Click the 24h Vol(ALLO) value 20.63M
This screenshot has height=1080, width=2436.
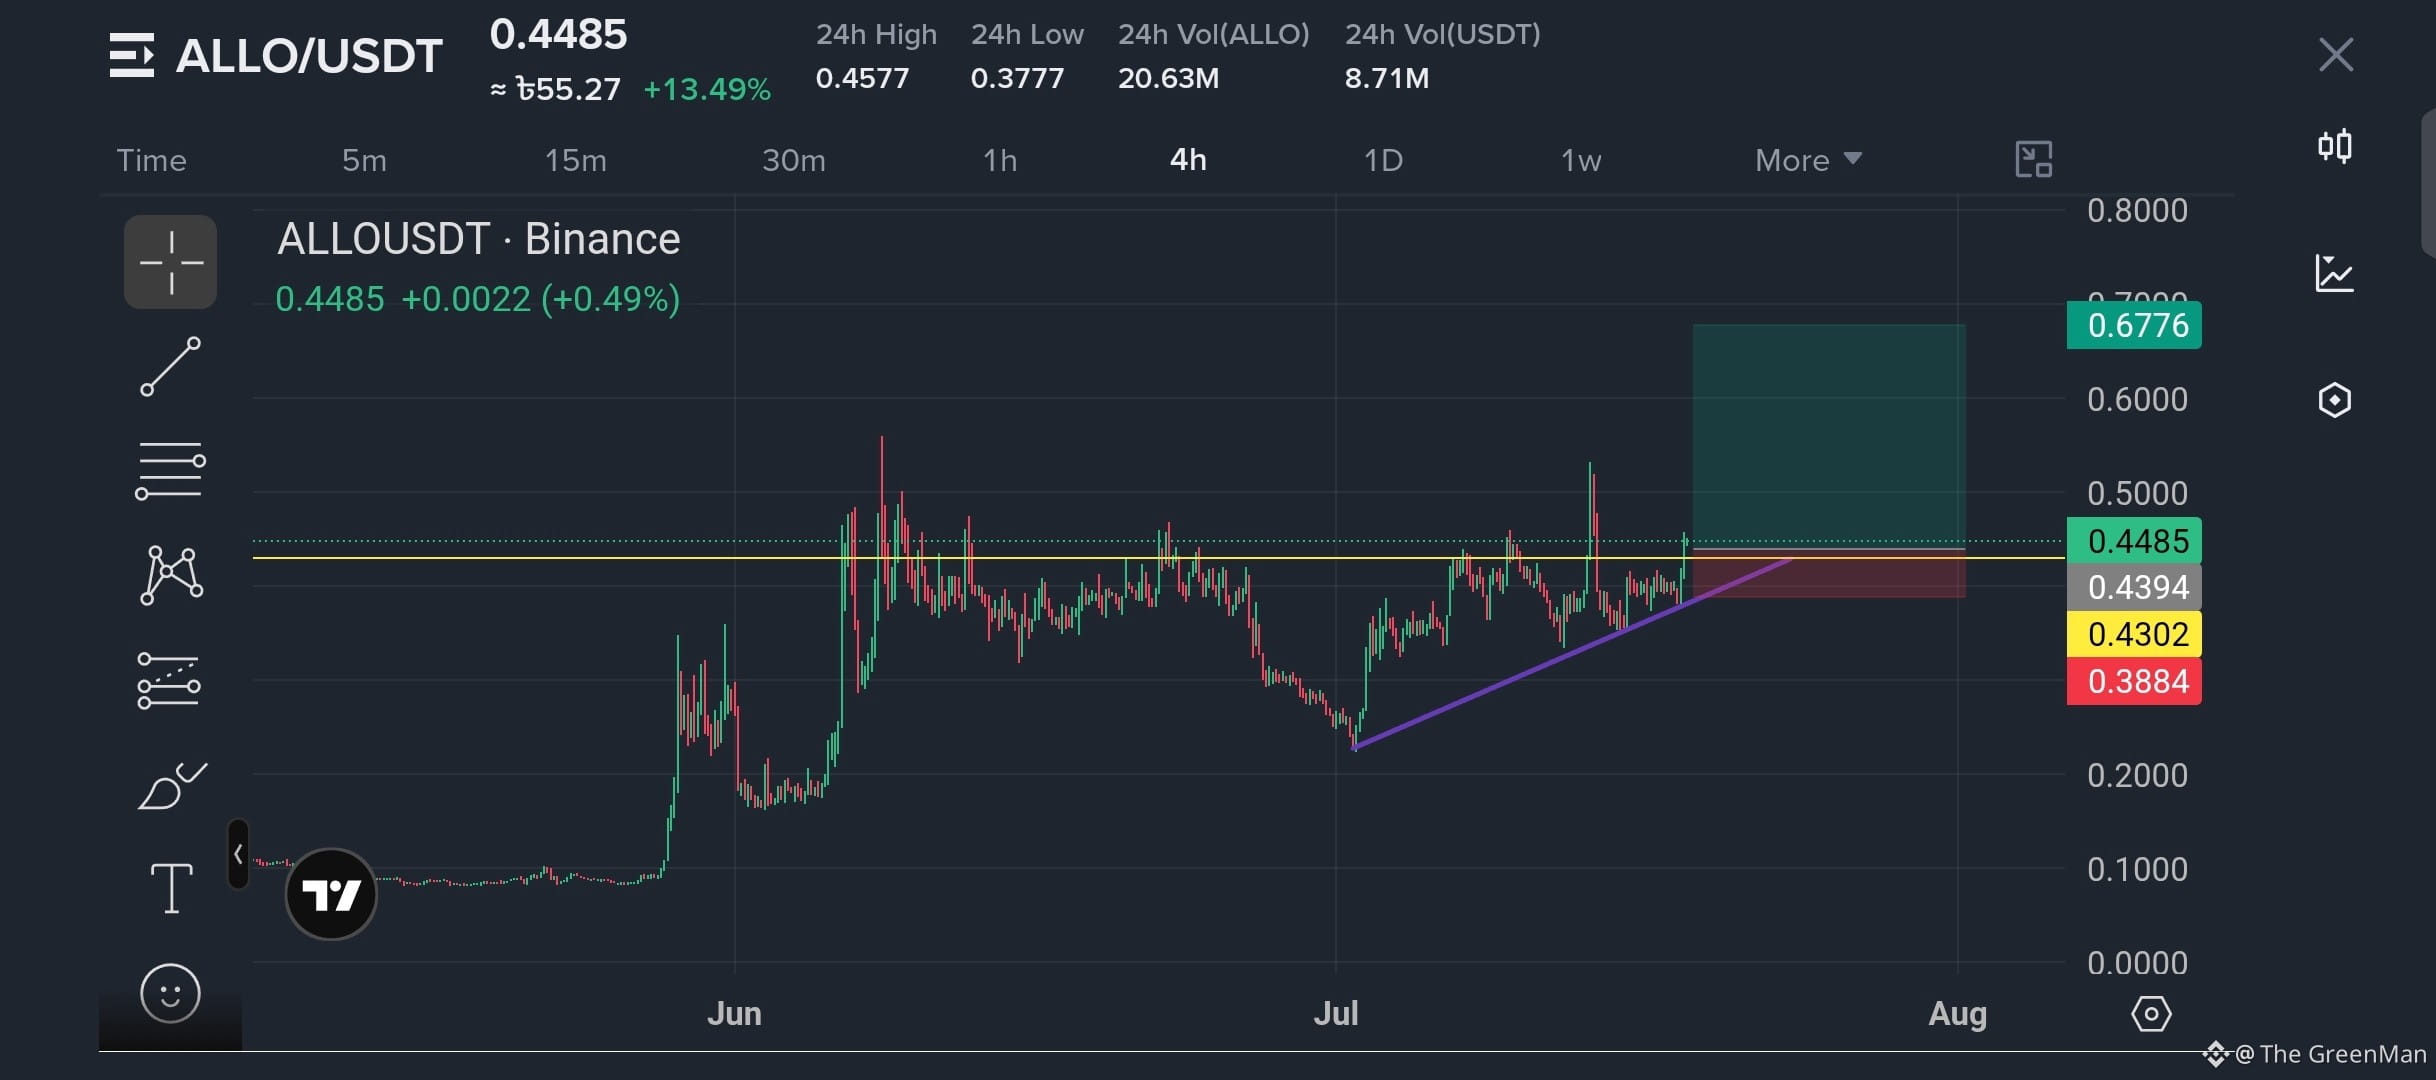point(1168,78)
